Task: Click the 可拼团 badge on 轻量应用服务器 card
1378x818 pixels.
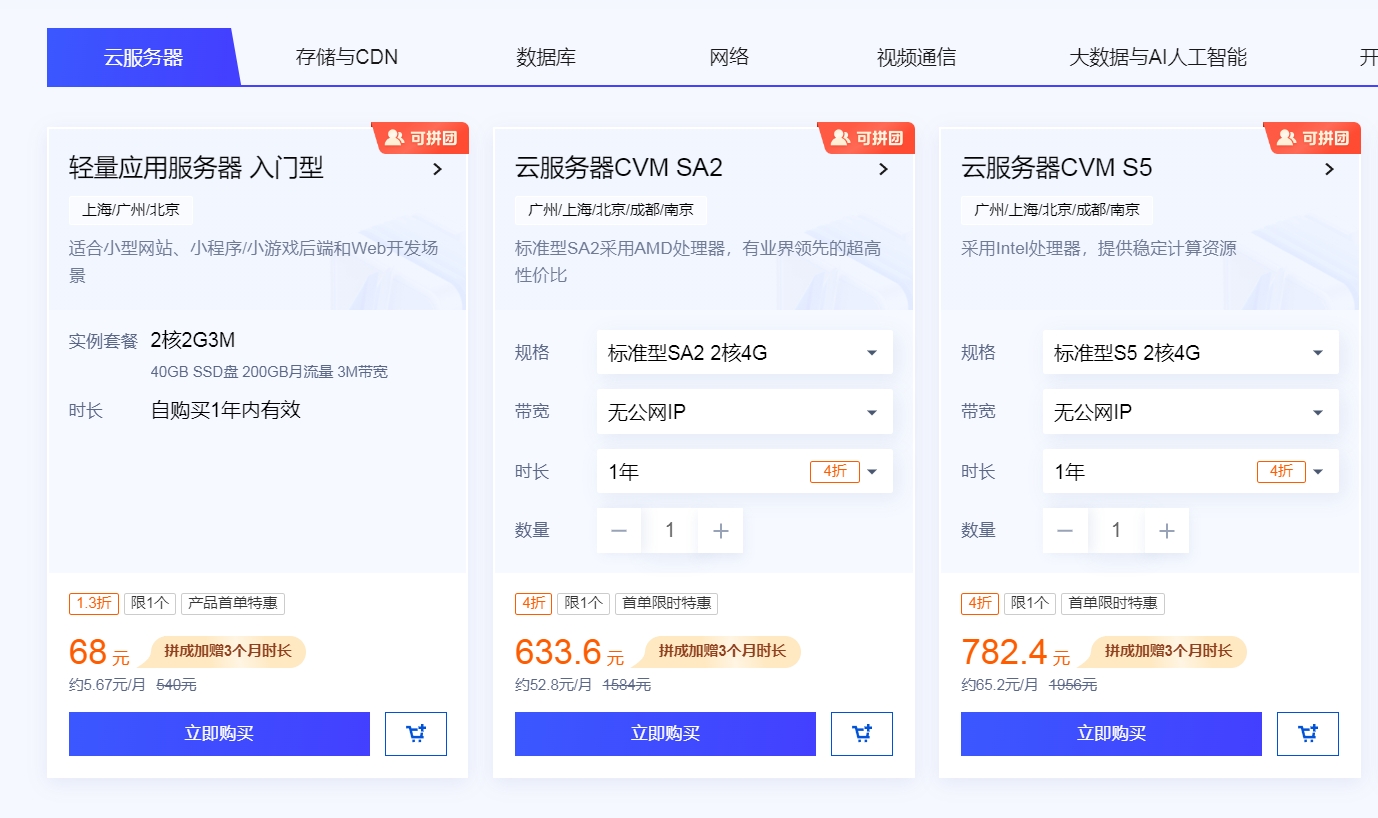Action: (x=420, y=138)
